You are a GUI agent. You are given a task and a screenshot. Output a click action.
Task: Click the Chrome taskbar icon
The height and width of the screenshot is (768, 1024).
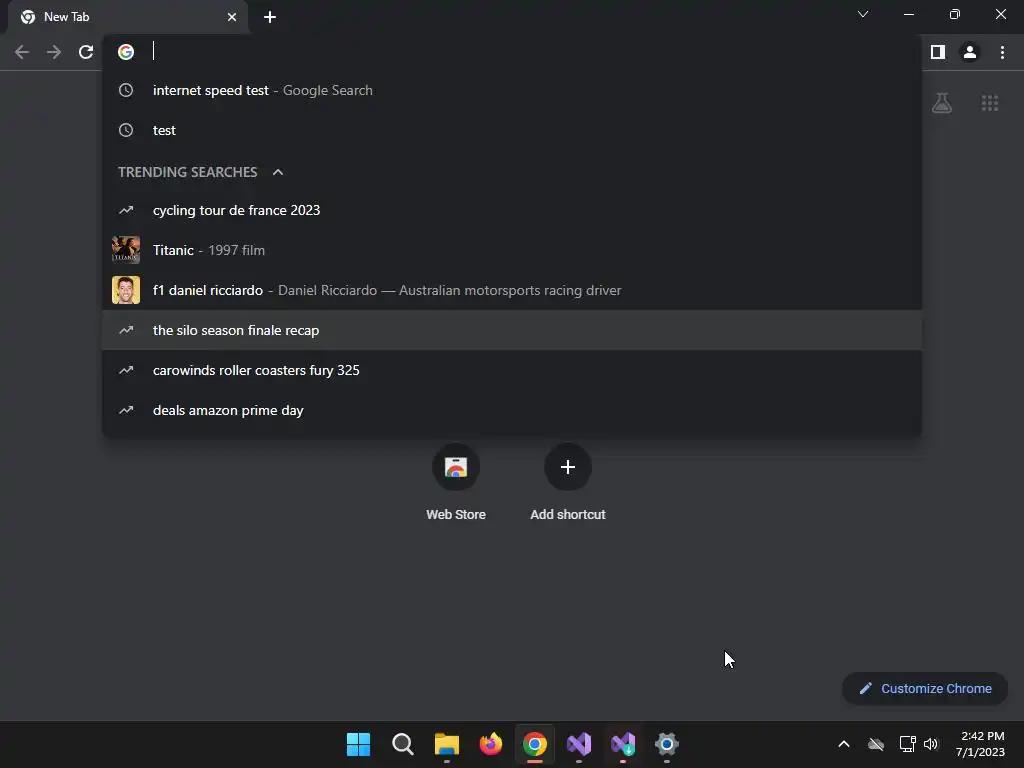click(535, 744)
